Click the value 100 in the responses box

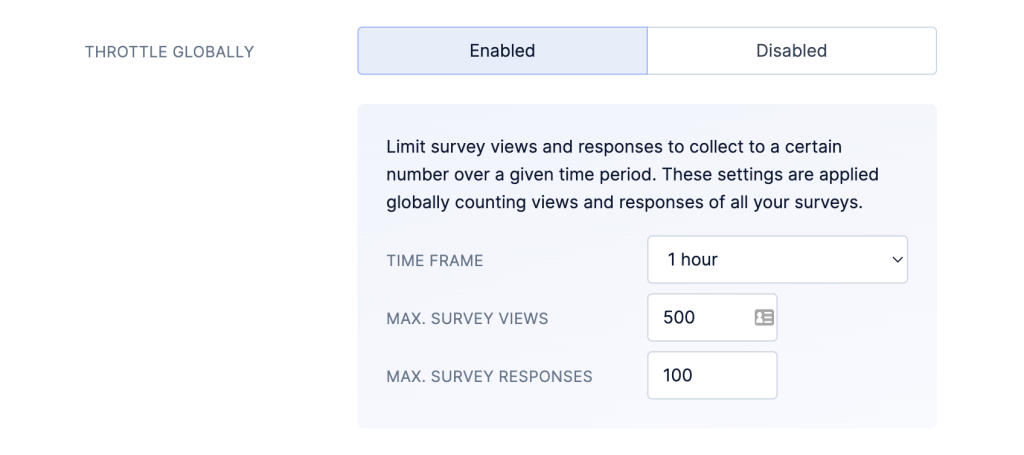(x=677, y=375)
